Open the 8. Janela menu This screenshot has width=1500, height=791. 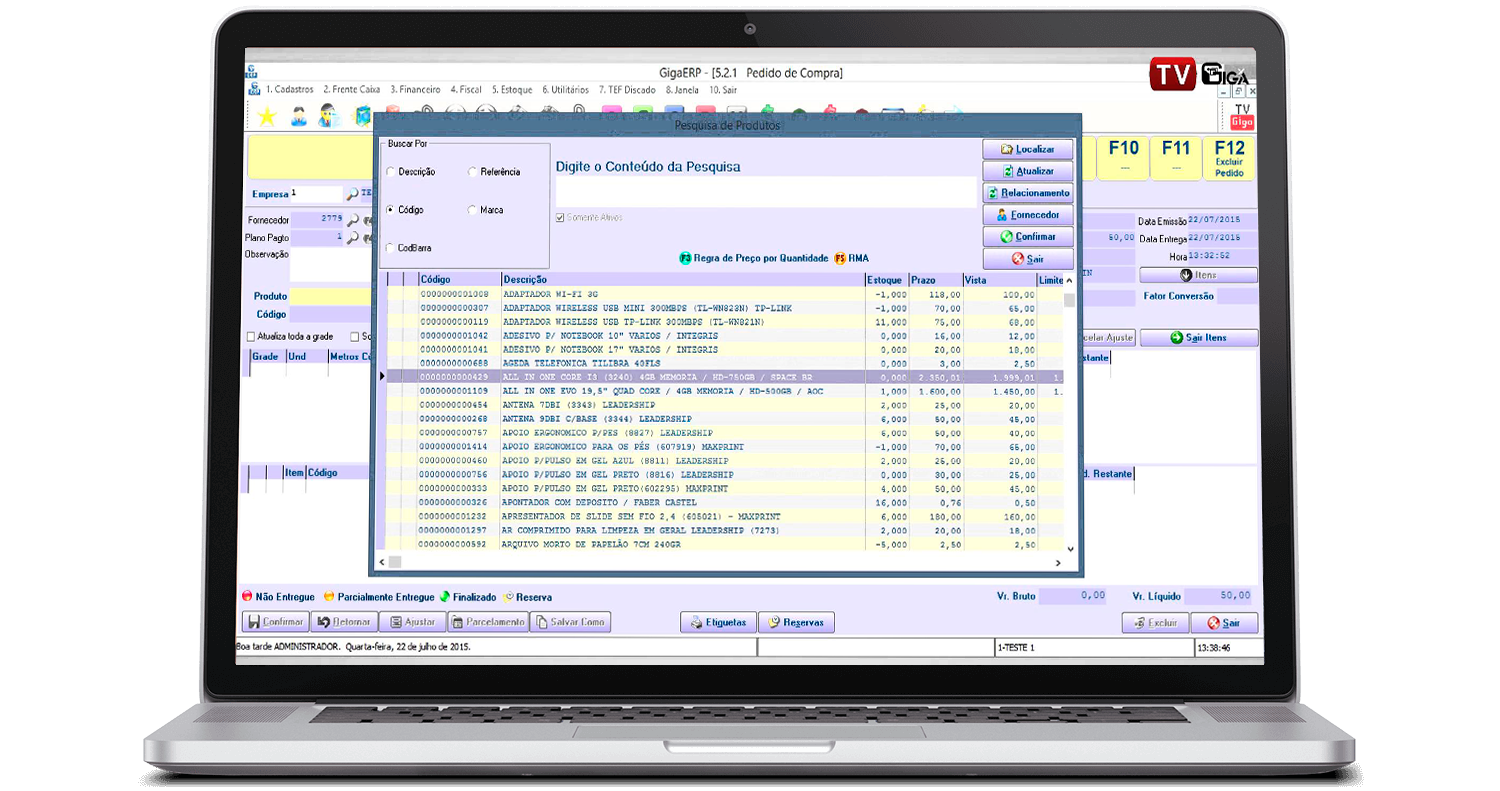[682, 89]
